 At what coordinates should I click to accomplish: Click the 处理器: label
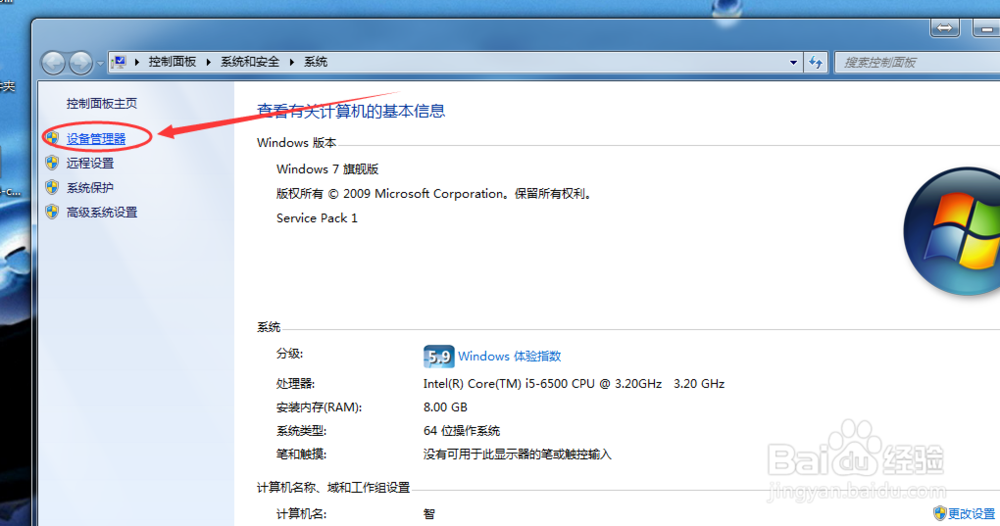(x=295, y=384)
